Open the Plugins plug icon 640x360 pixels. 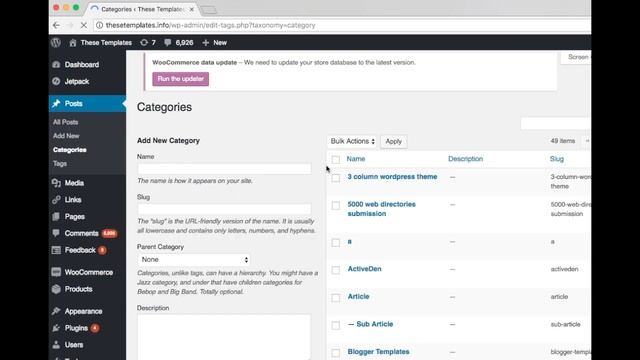[x=56, y=328]
